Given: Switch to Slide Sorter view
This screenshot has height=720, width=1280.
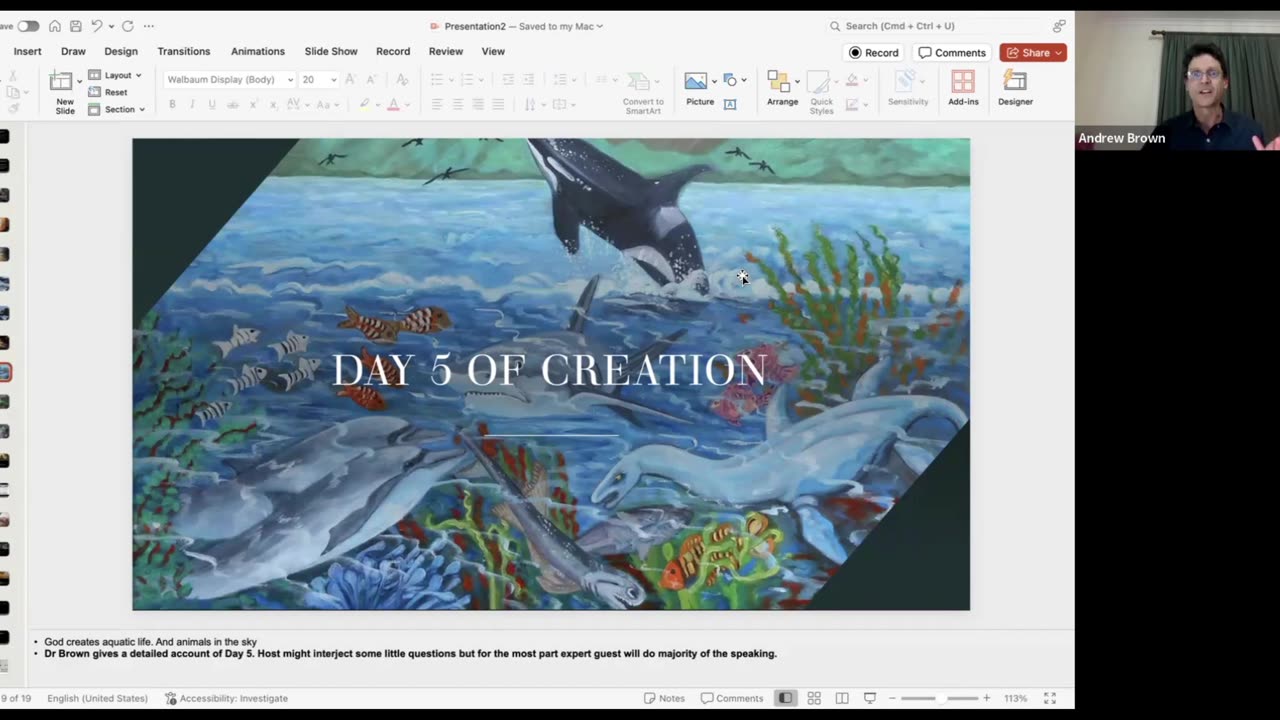Looking at the screenshot, I should (x=814, y=698).
